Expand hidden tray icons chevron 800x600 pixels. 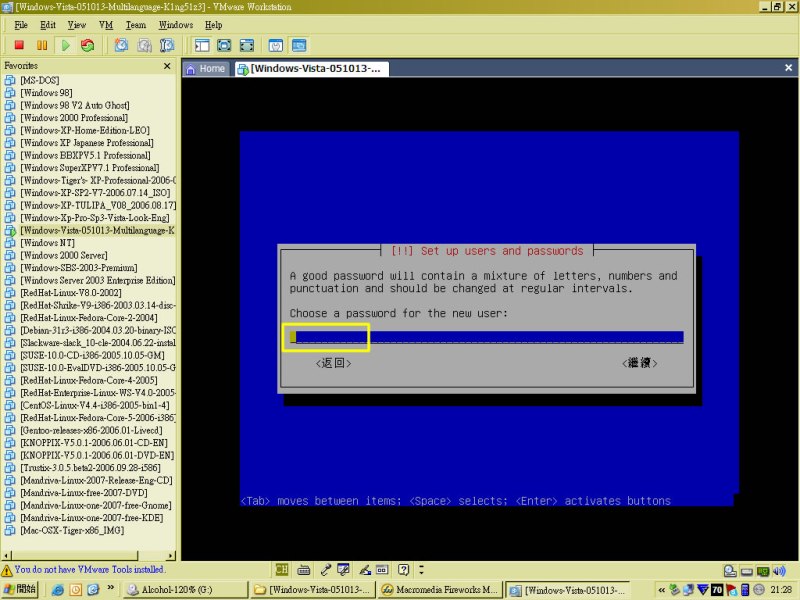pyautogui.click(x=661, y=590)
